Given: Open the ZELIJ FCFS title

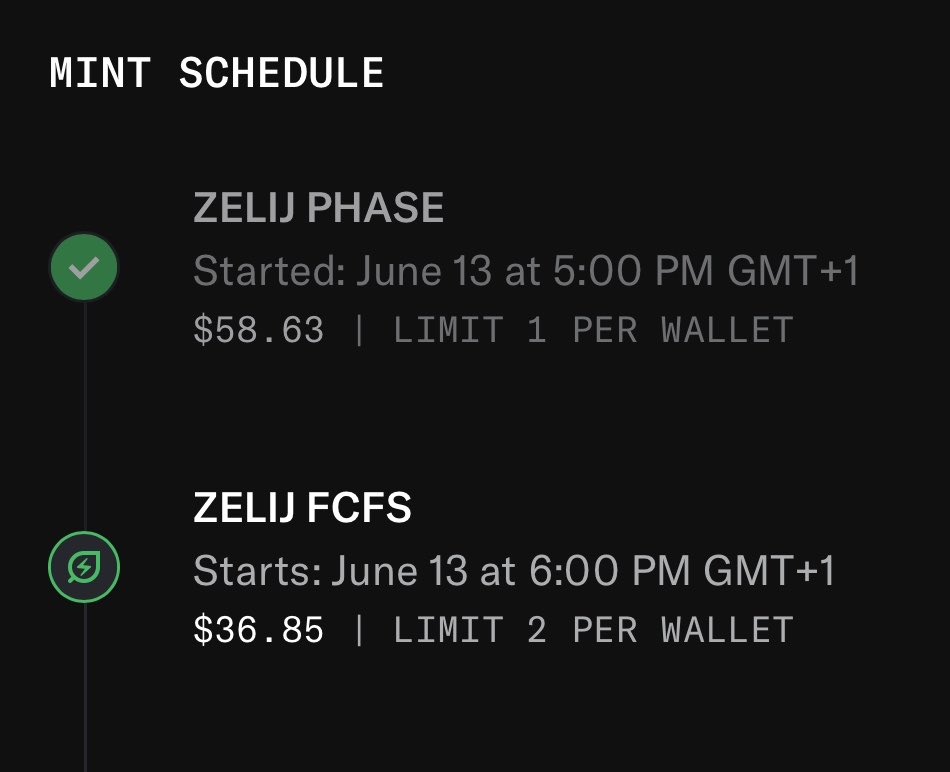Looking at the screenshot, I should point(302,507).
